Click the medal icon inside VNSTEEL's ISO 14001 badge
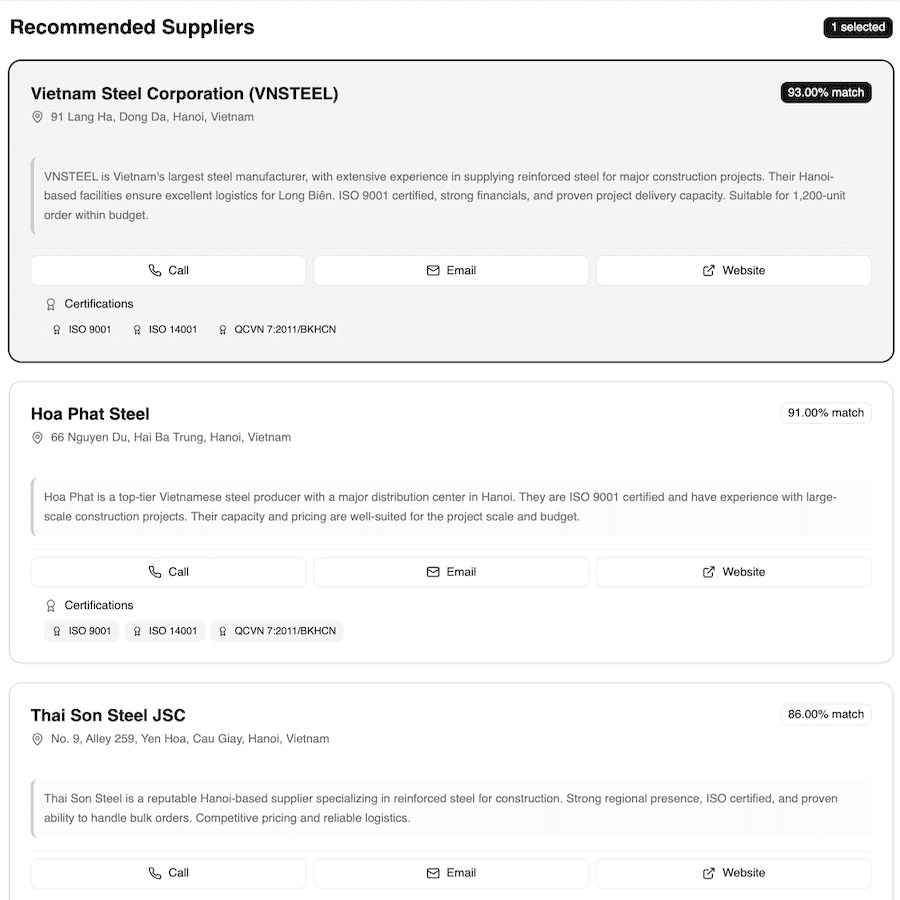Image resolution: width=900 pixels, height=900 pixels. pyautogui.click(x=137, y=329)
